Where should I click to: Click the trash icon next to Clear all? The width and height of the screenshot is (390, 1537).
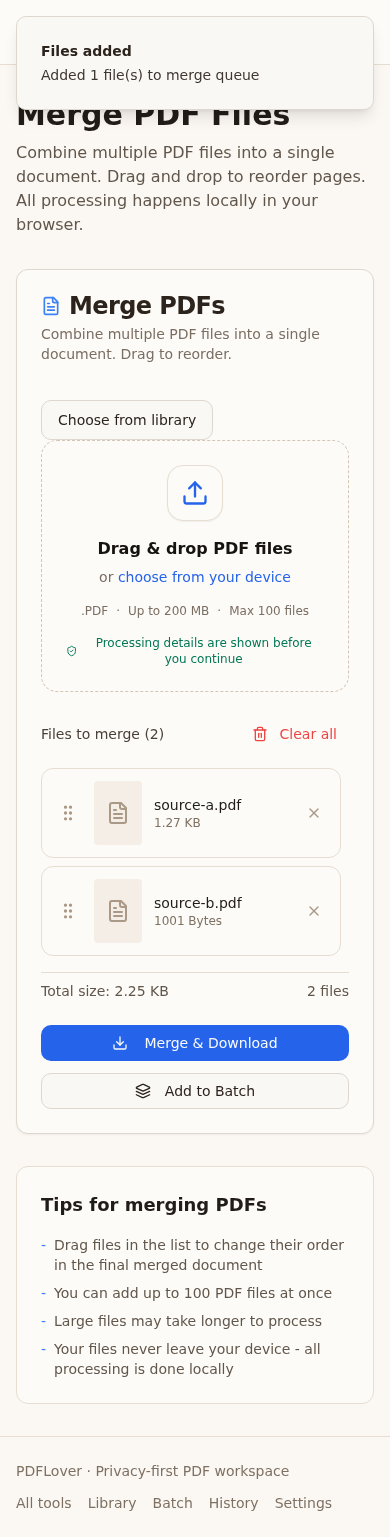(x=260, y=734)
